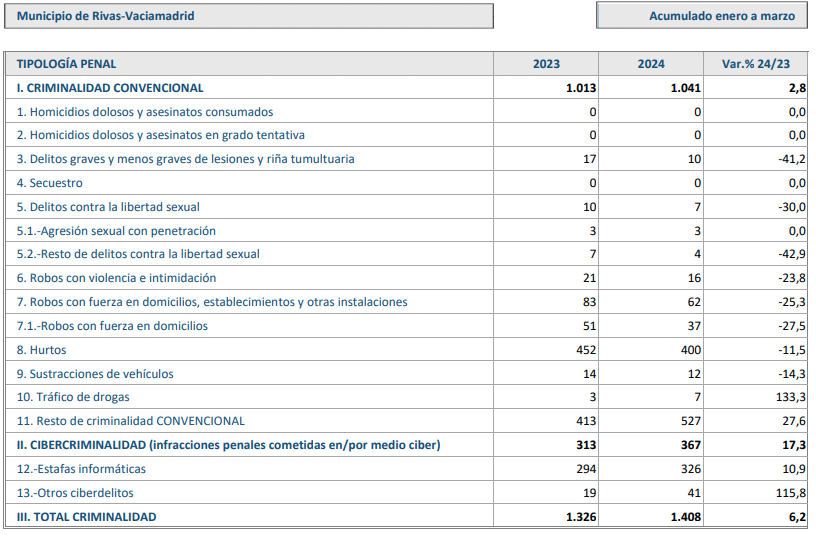Click the 133,3 variation for tráfico de drogas
Viewport: 816px width, 536px height.
point(791,397)
